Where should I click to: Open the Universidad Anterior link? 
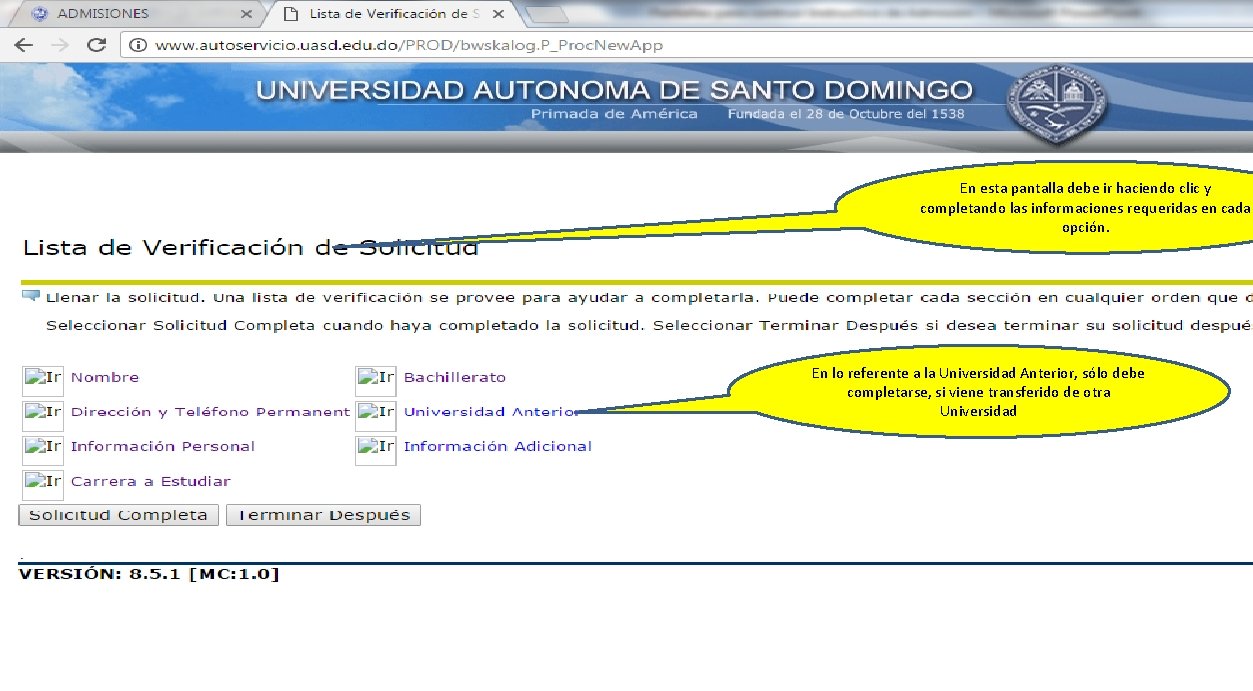tap(490, 412)
